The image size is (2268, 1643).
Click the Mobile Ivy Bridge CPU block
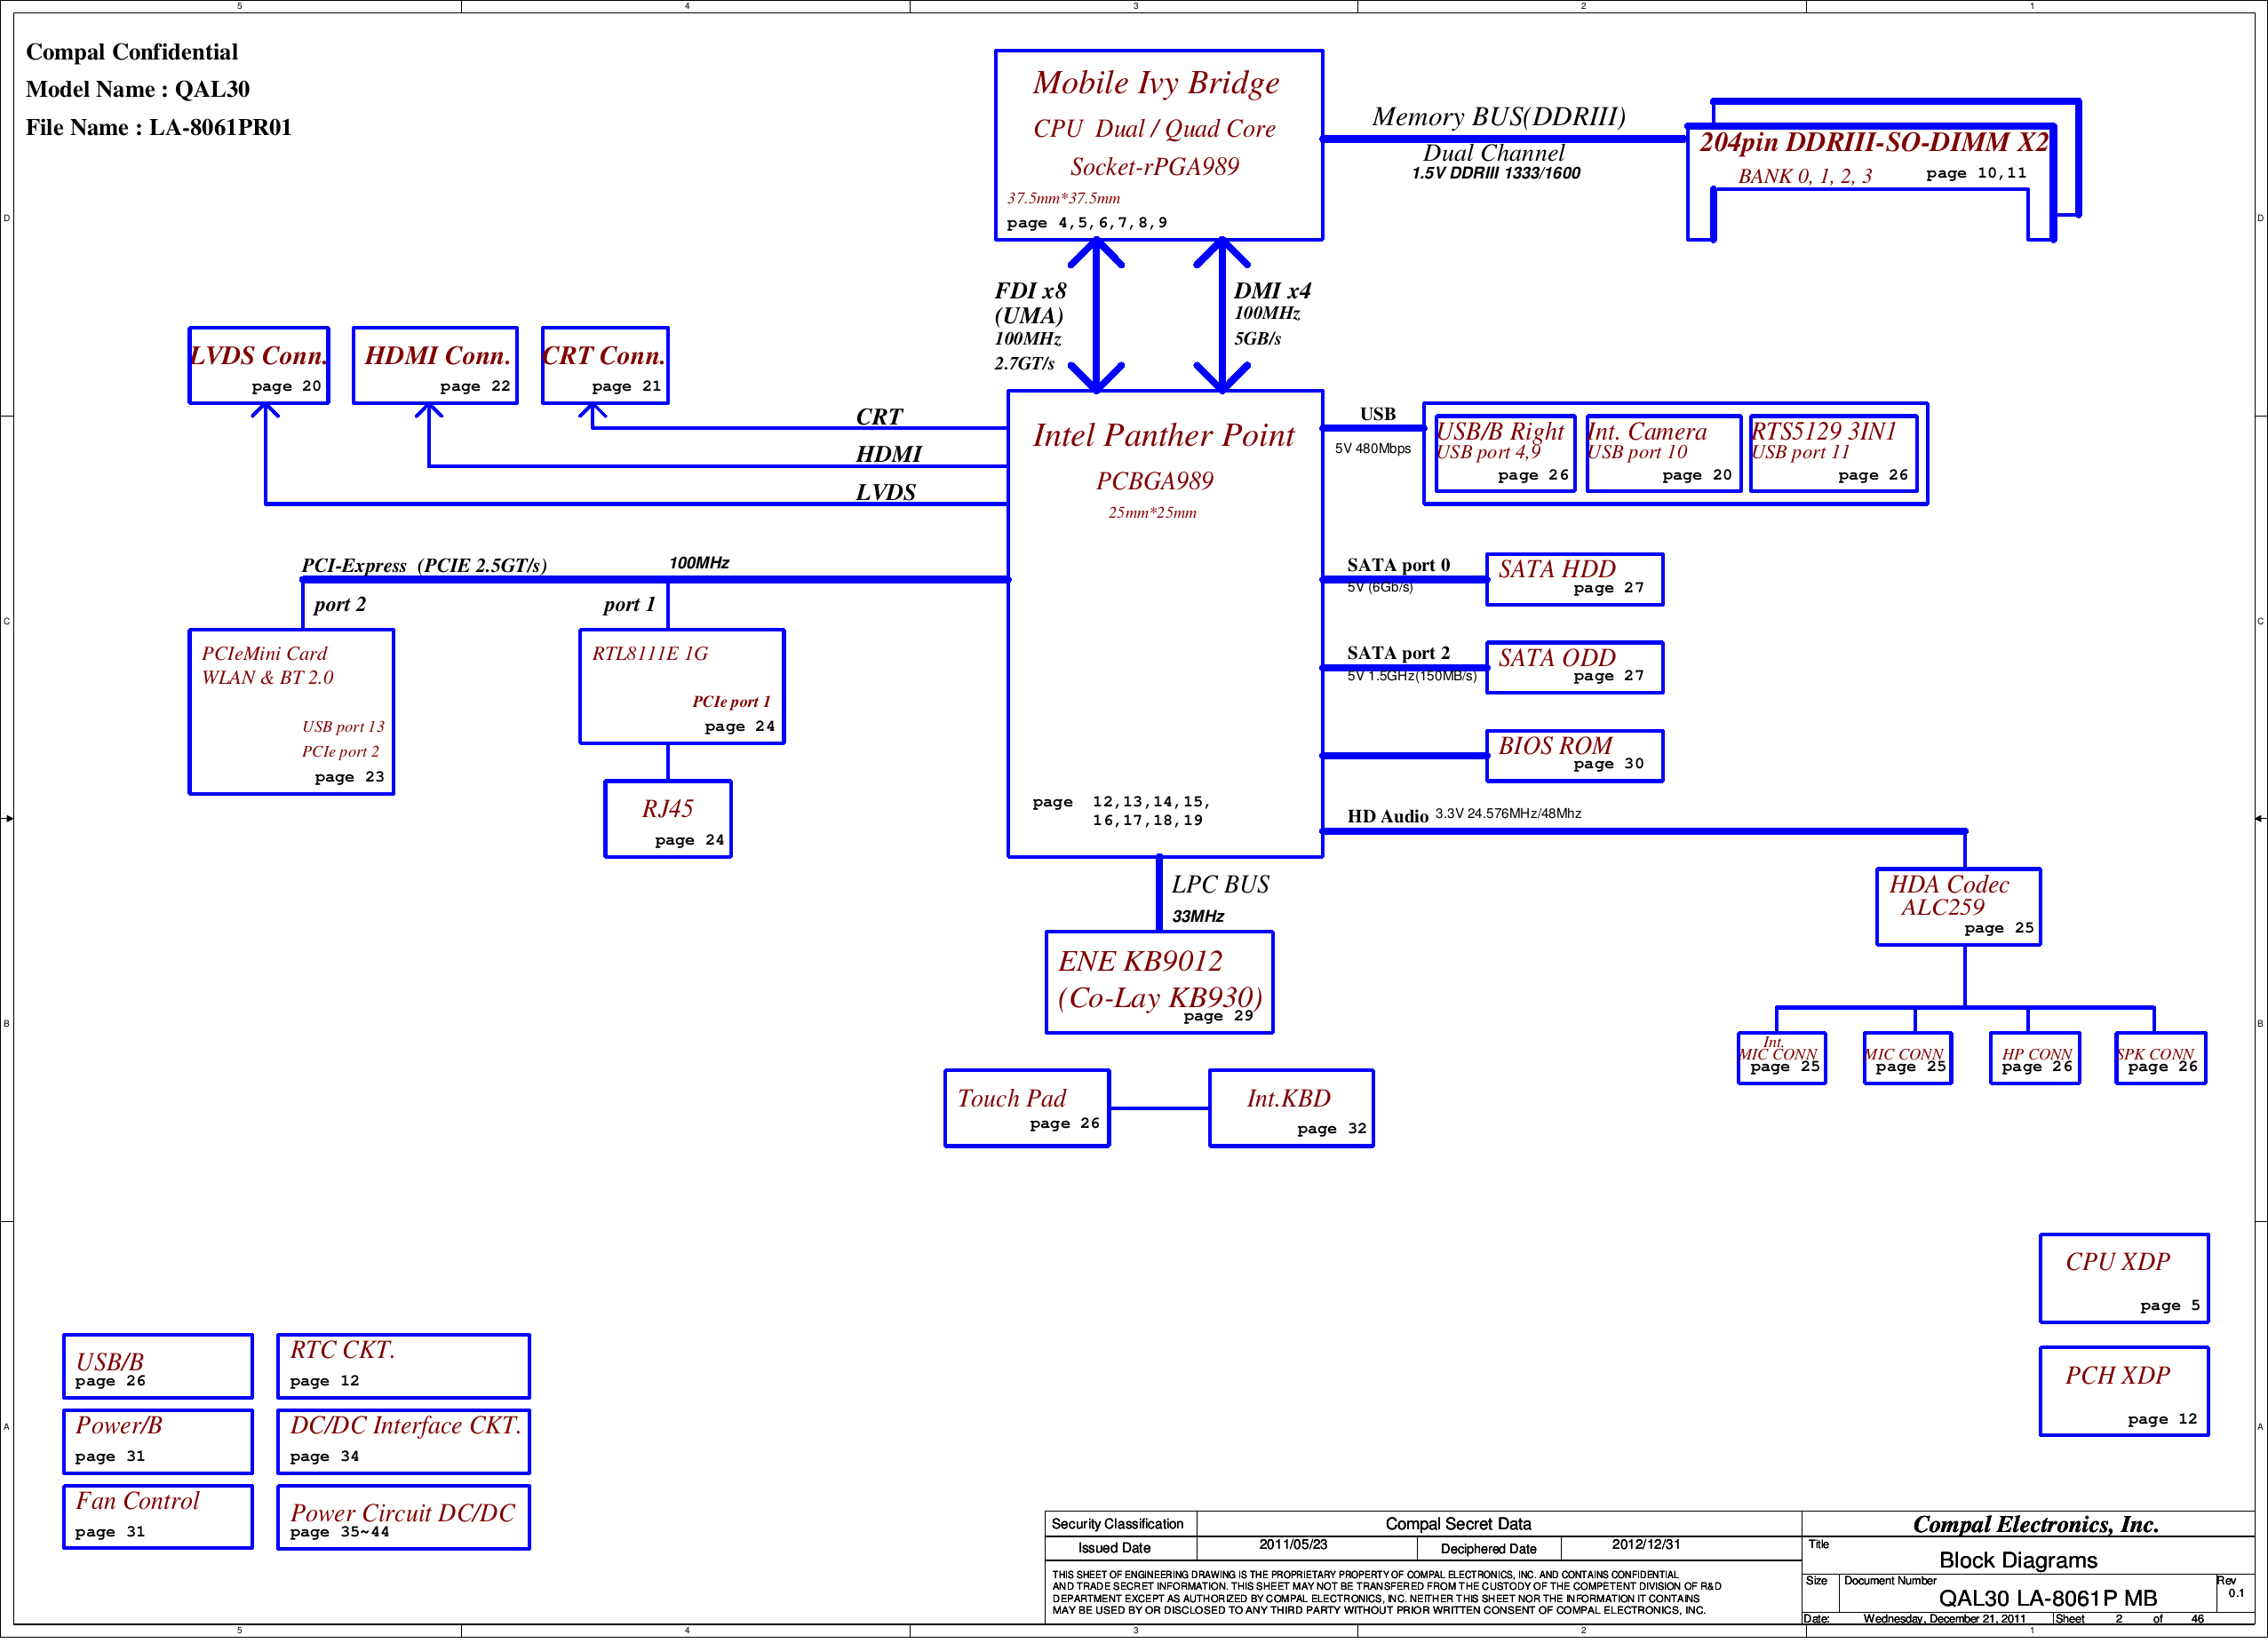click(x=1158, y=145)
